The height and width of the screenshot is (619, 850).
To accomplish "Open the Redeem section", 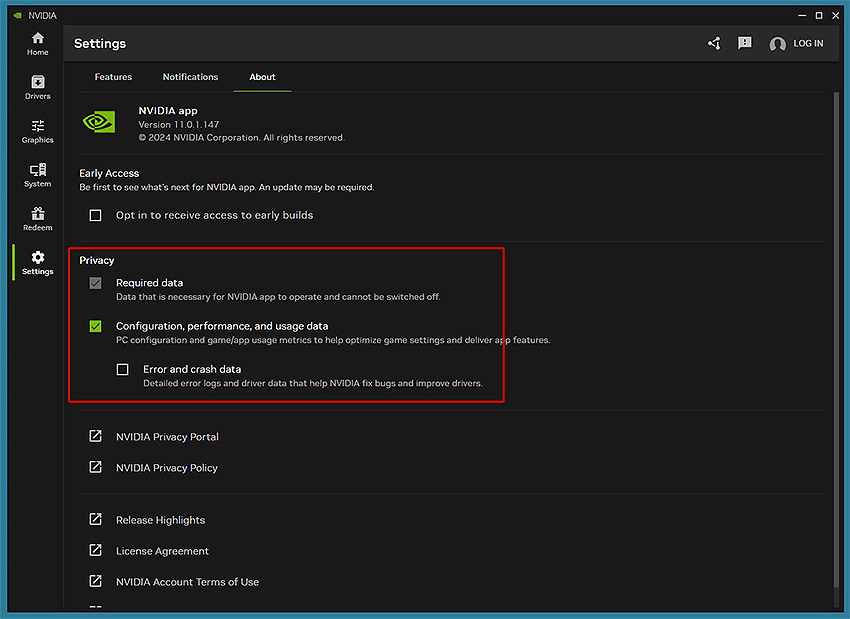I will (37, 219).
